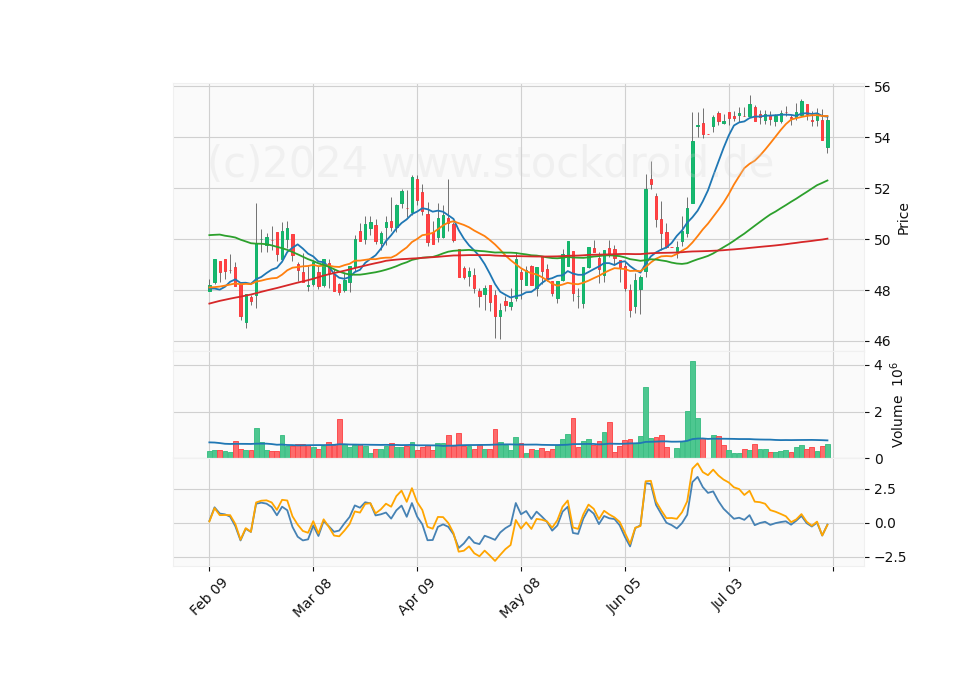Viewport: 960px width, 690px height.
Task: Click the Apr 09 date label
Action: pyautogui.click(x=416, y=596)
